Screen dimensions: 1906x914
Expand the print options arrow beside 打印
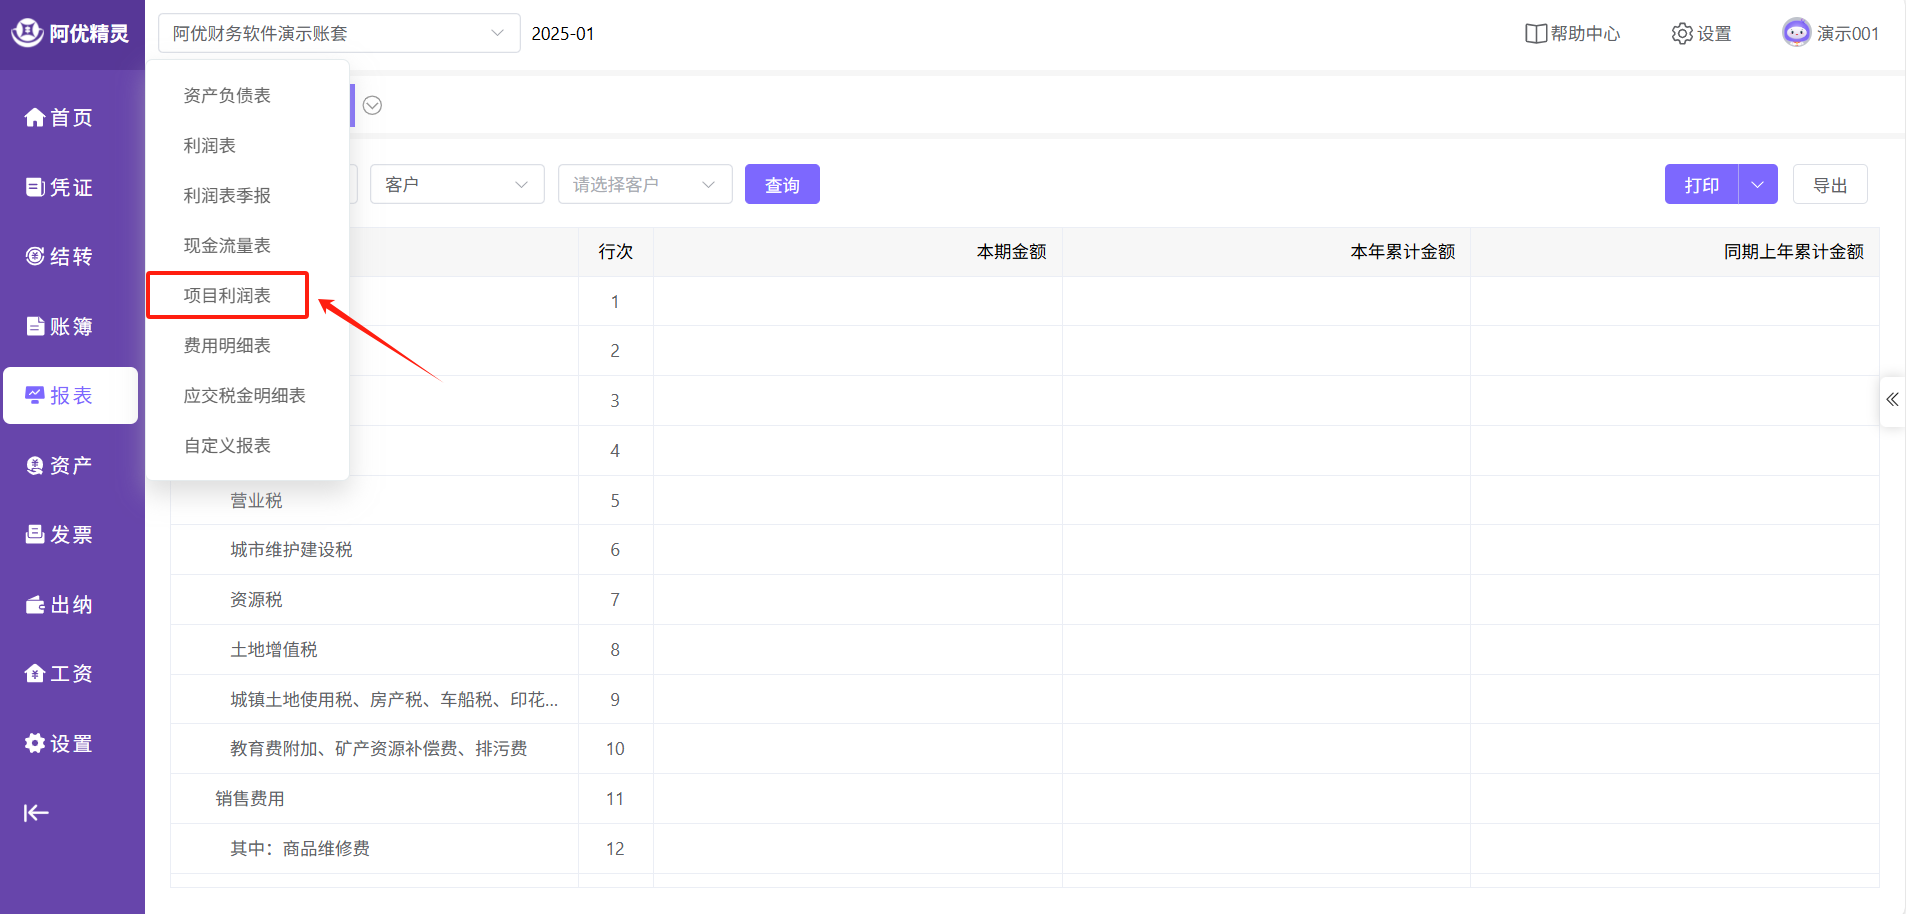pos(1757,185)
